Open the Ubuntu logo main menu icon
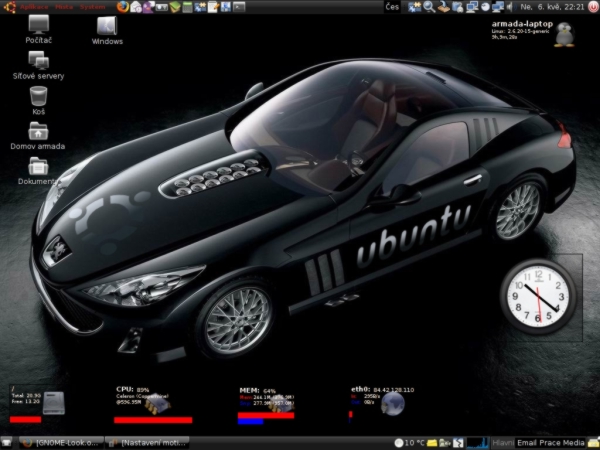Image resolution: width=600 pixels, height=450 pixels. pyautogui.click(x=9, y=7)
